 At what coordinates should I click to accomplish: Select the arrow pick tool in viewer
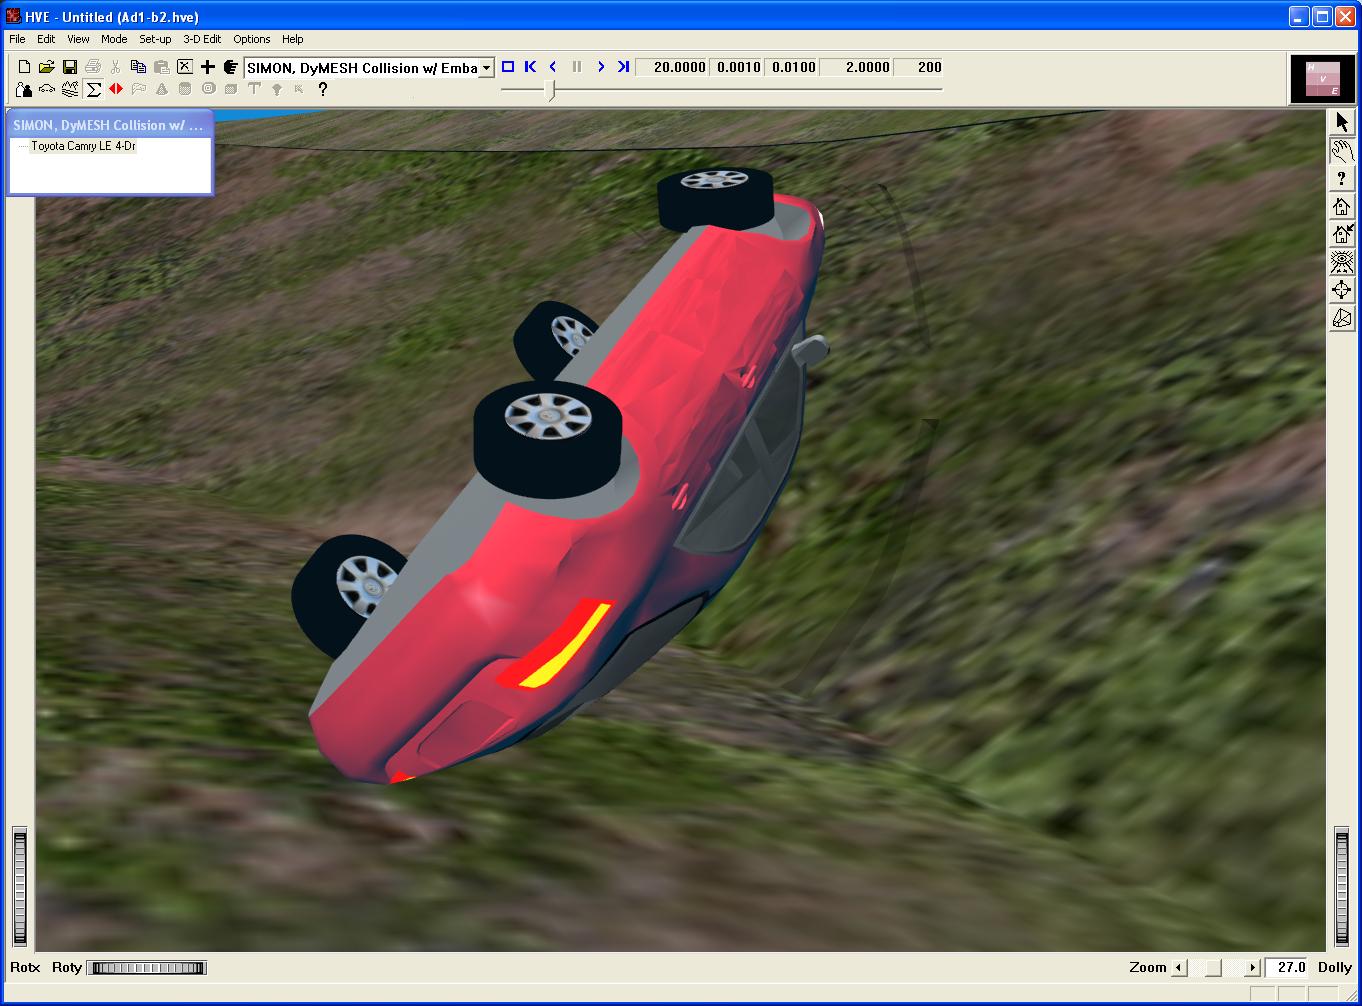pyautogui.click(x=1341, y=122)
